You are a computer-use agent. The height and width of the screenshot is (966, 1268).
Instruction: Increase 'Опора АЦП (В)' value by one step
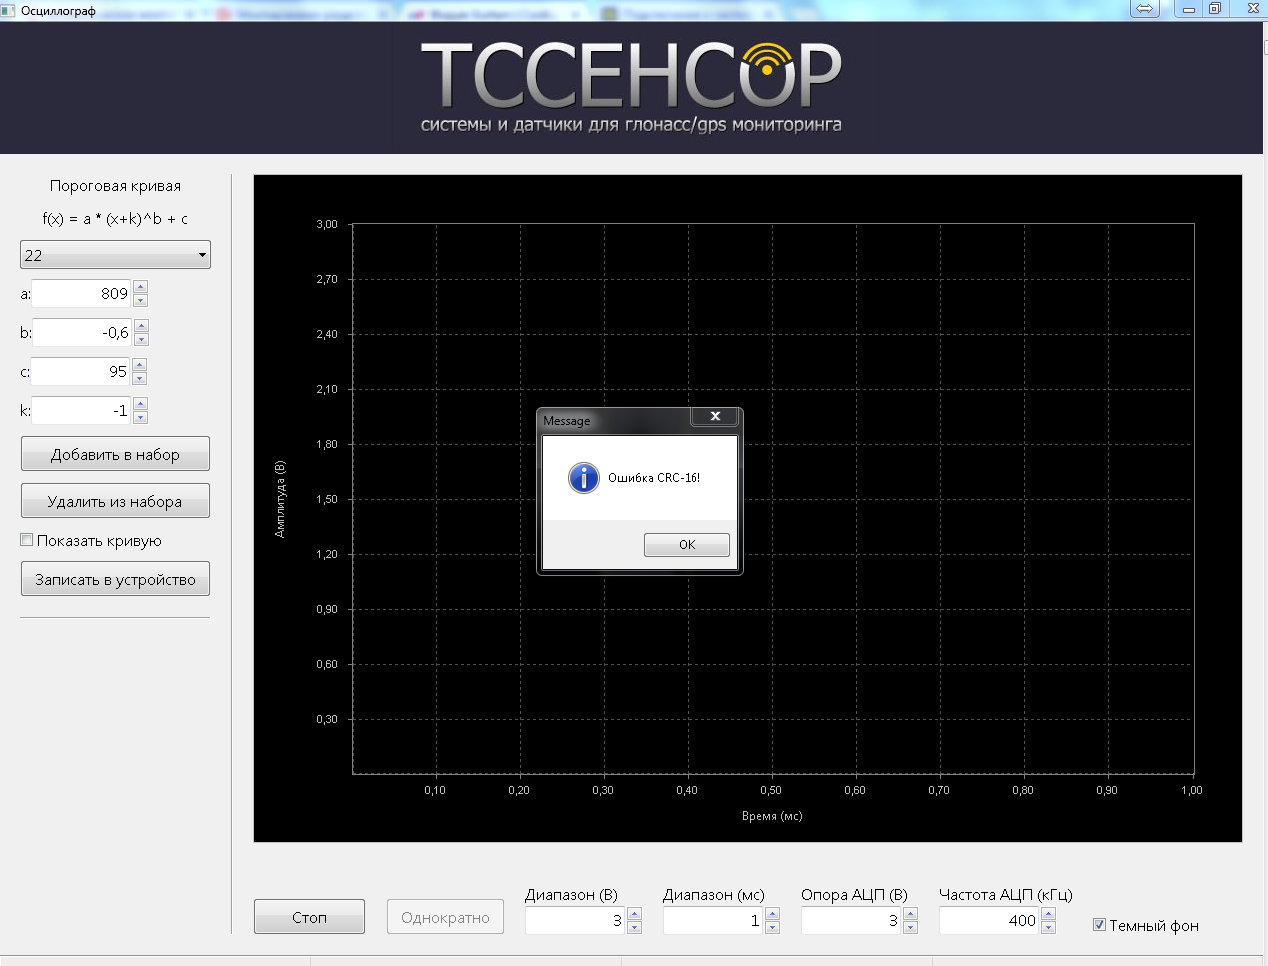910,914
